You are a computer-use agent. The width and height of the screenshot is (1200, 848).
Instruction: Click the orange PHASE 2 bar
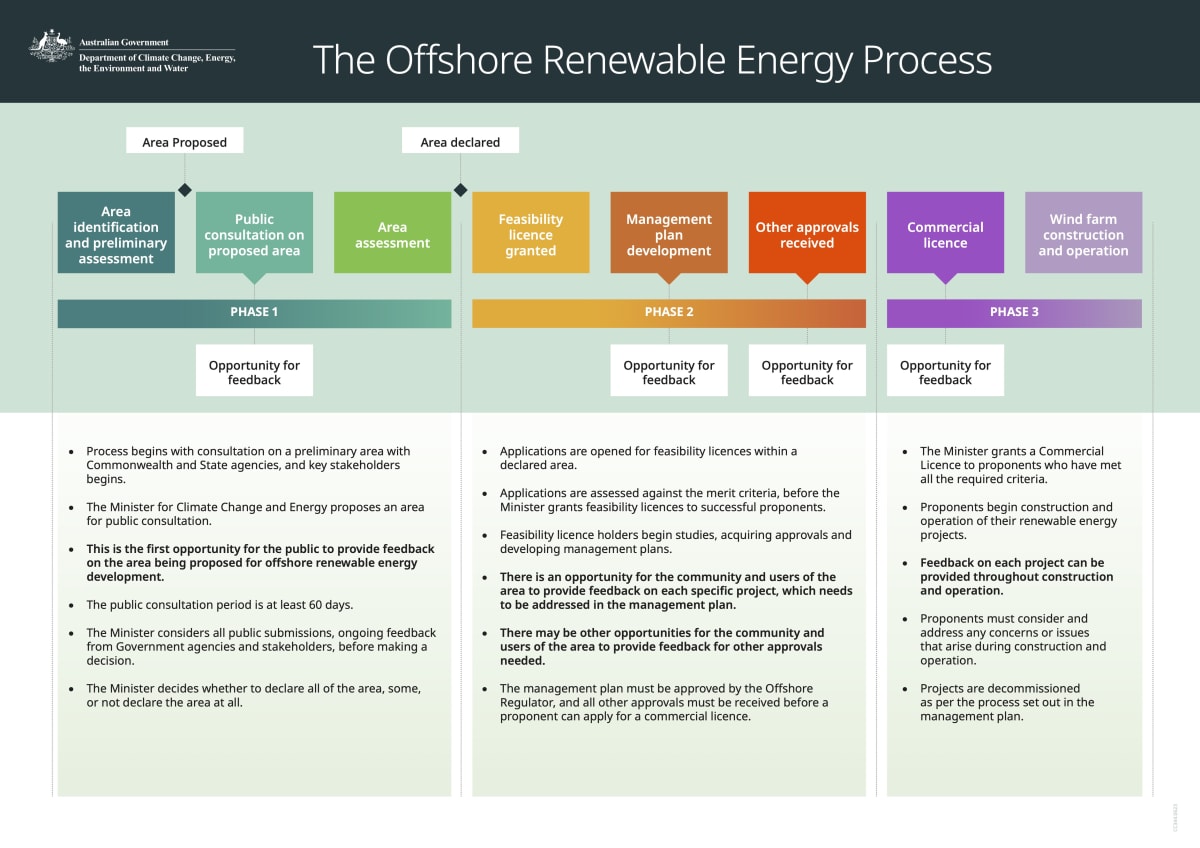point(668,312)
